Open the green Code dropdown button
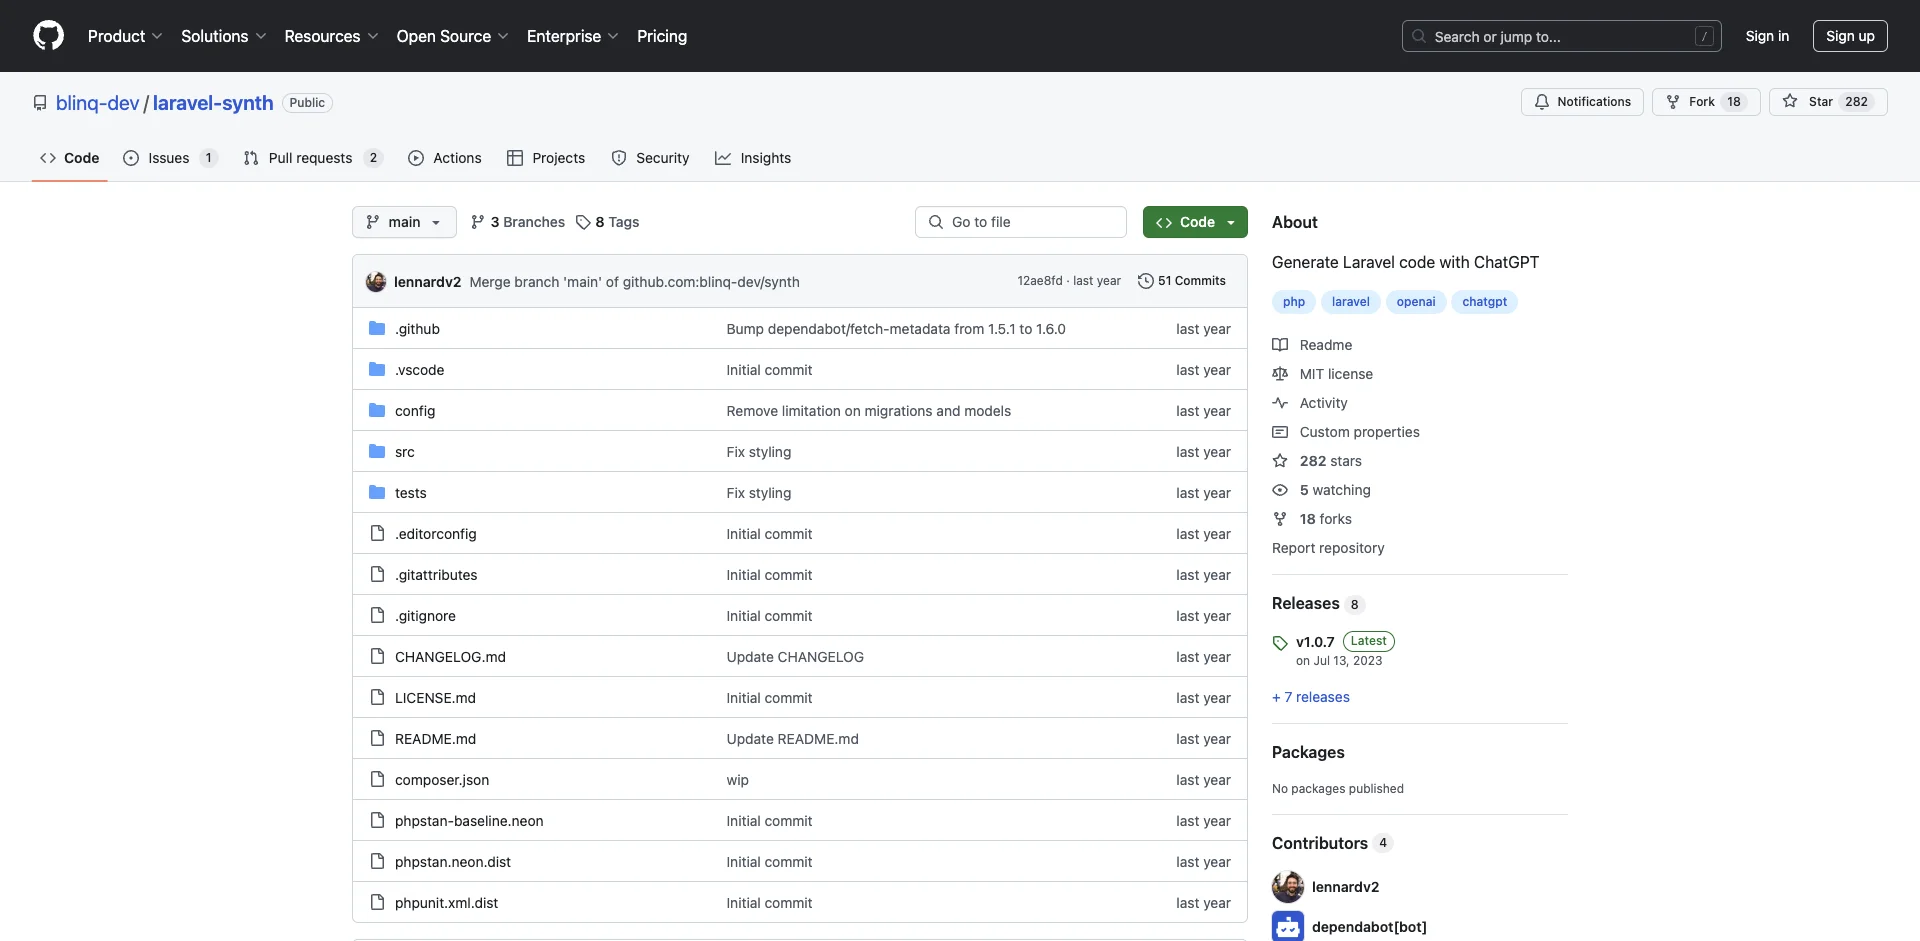Screen dimensions: 1920x941 [x=1195, y=222]
